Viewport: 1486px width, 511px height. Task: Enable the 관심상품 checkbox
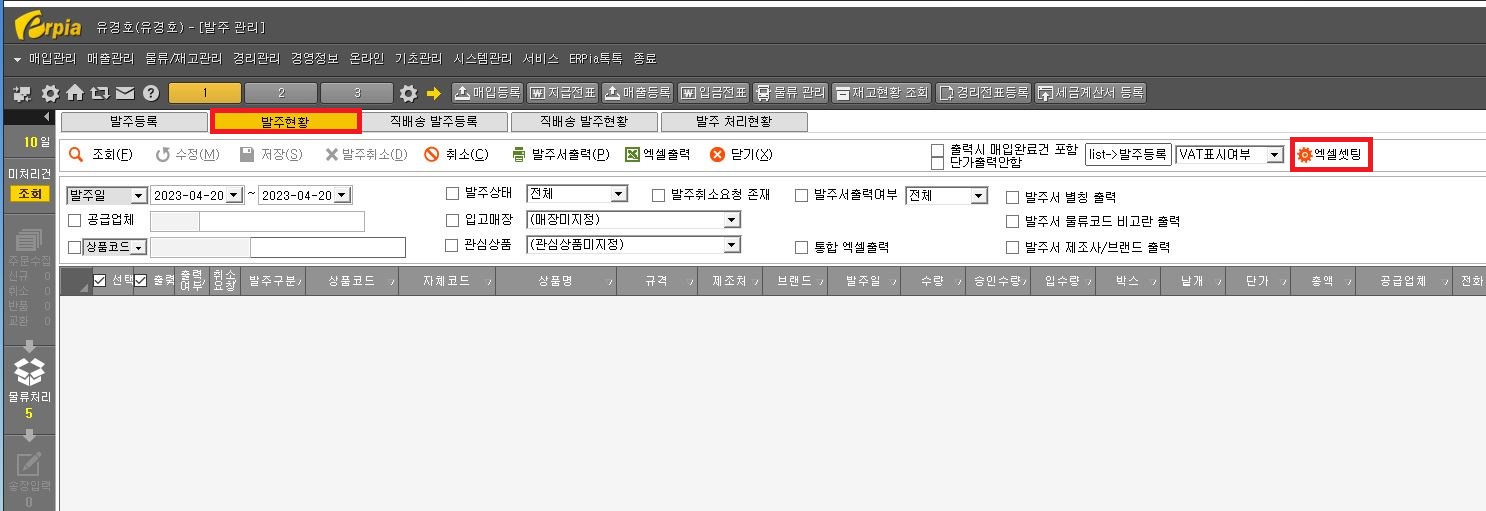[452, 245]
